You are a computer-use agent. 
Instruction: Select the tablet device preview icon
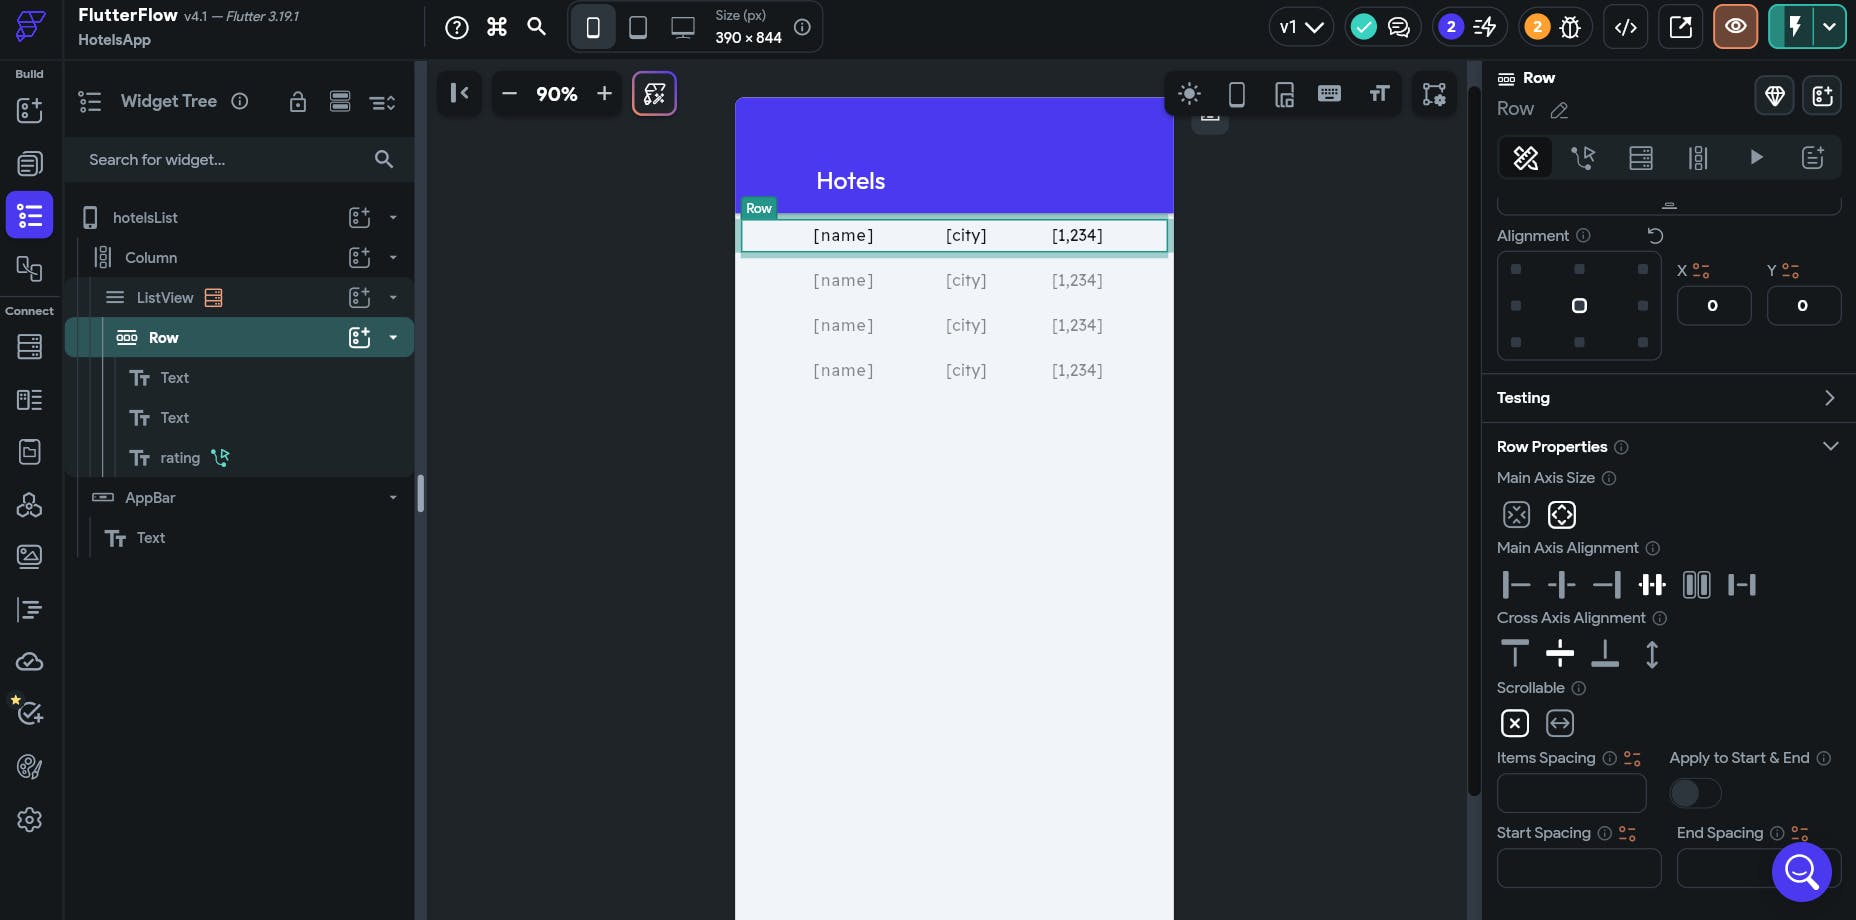tap(637, 27)
